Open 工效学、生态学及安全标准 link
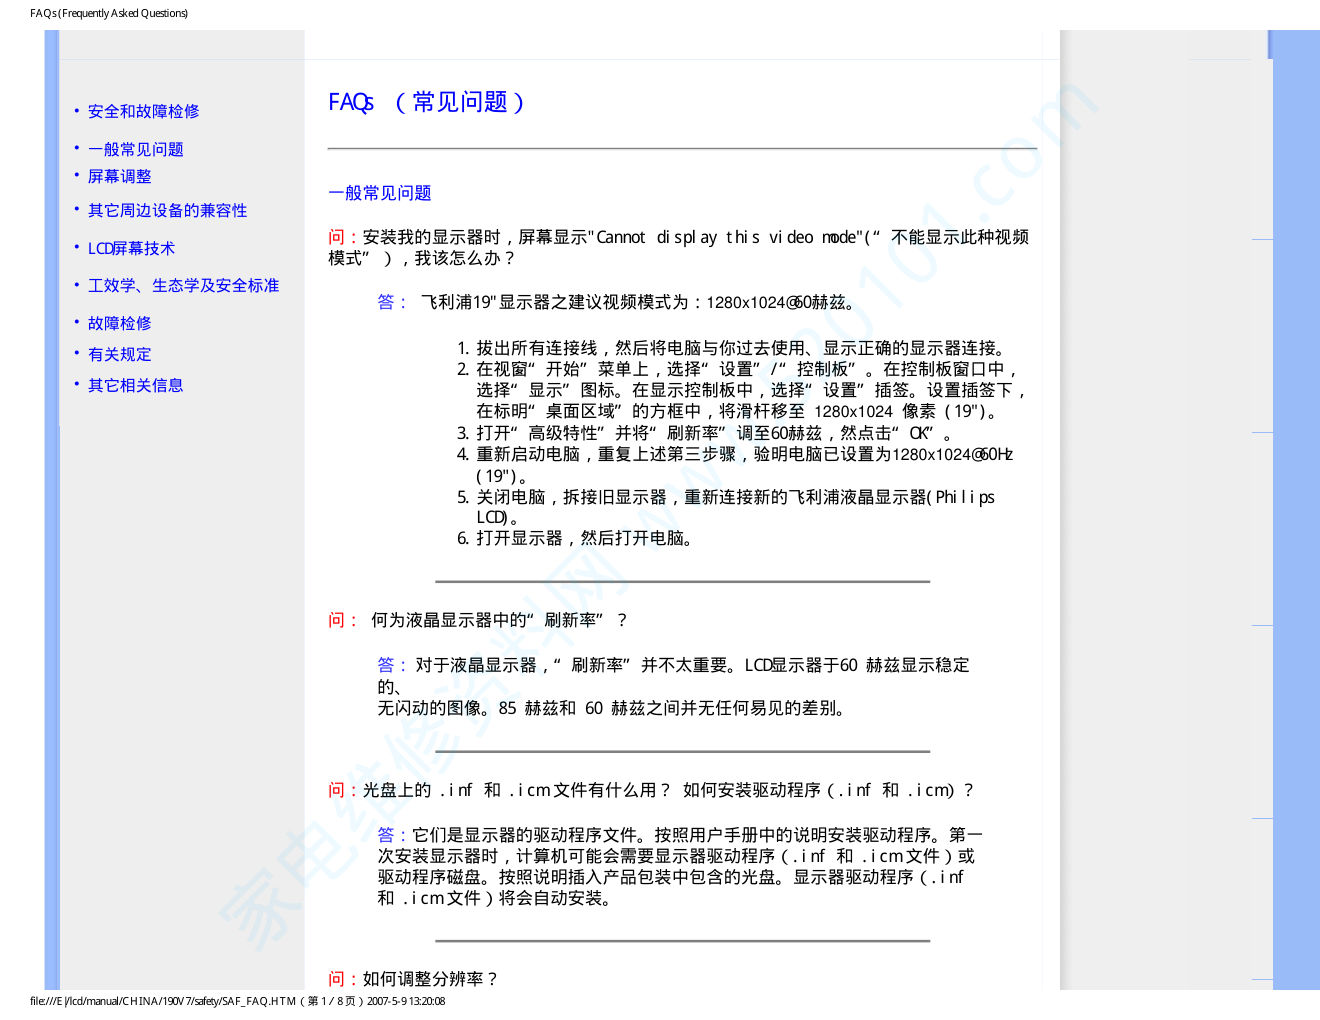 183,285
